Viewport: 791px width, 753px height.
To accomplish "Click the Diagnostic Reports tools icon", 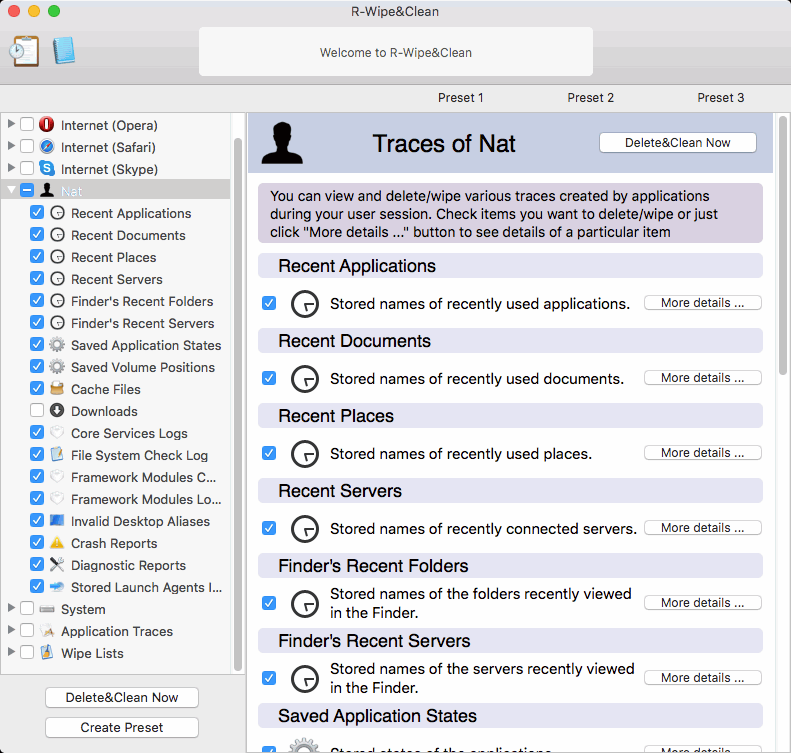I will [57, 564].
